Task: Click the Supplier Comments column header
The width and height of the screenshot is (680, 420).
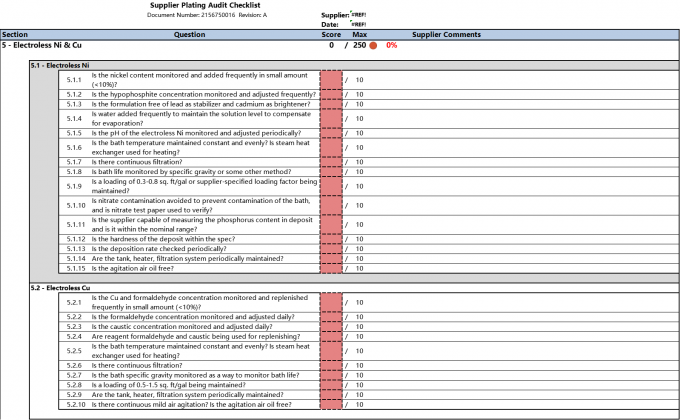Action: pos(447,34)
